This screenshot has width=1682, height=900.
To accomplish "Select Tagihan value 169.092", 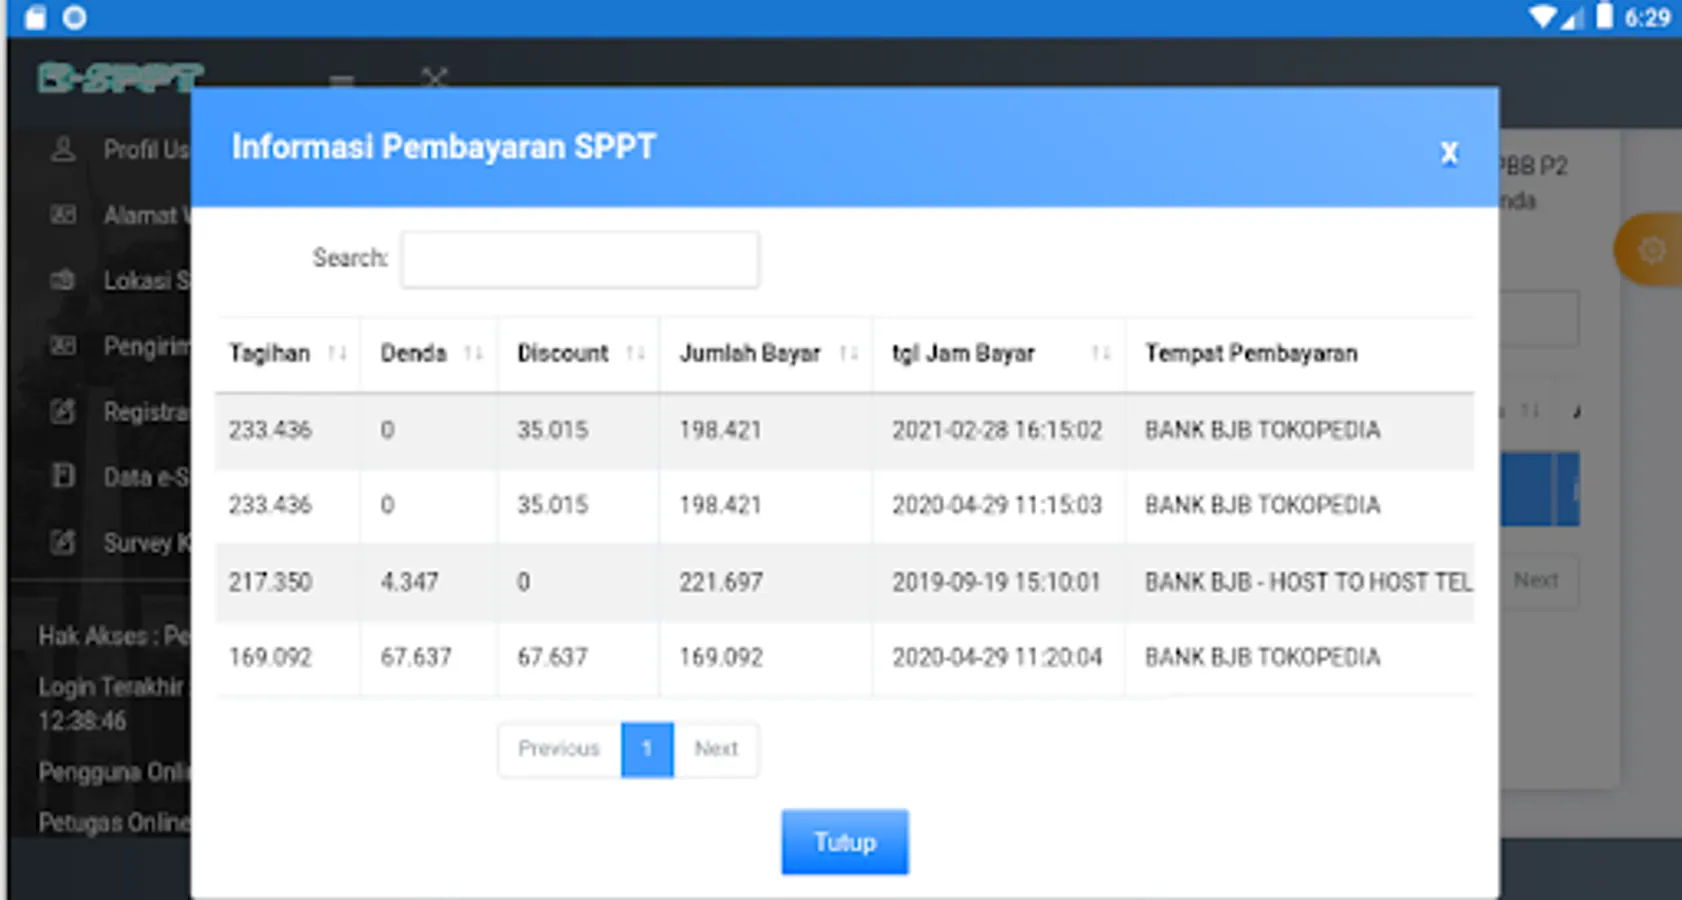I will coord(270,657).
